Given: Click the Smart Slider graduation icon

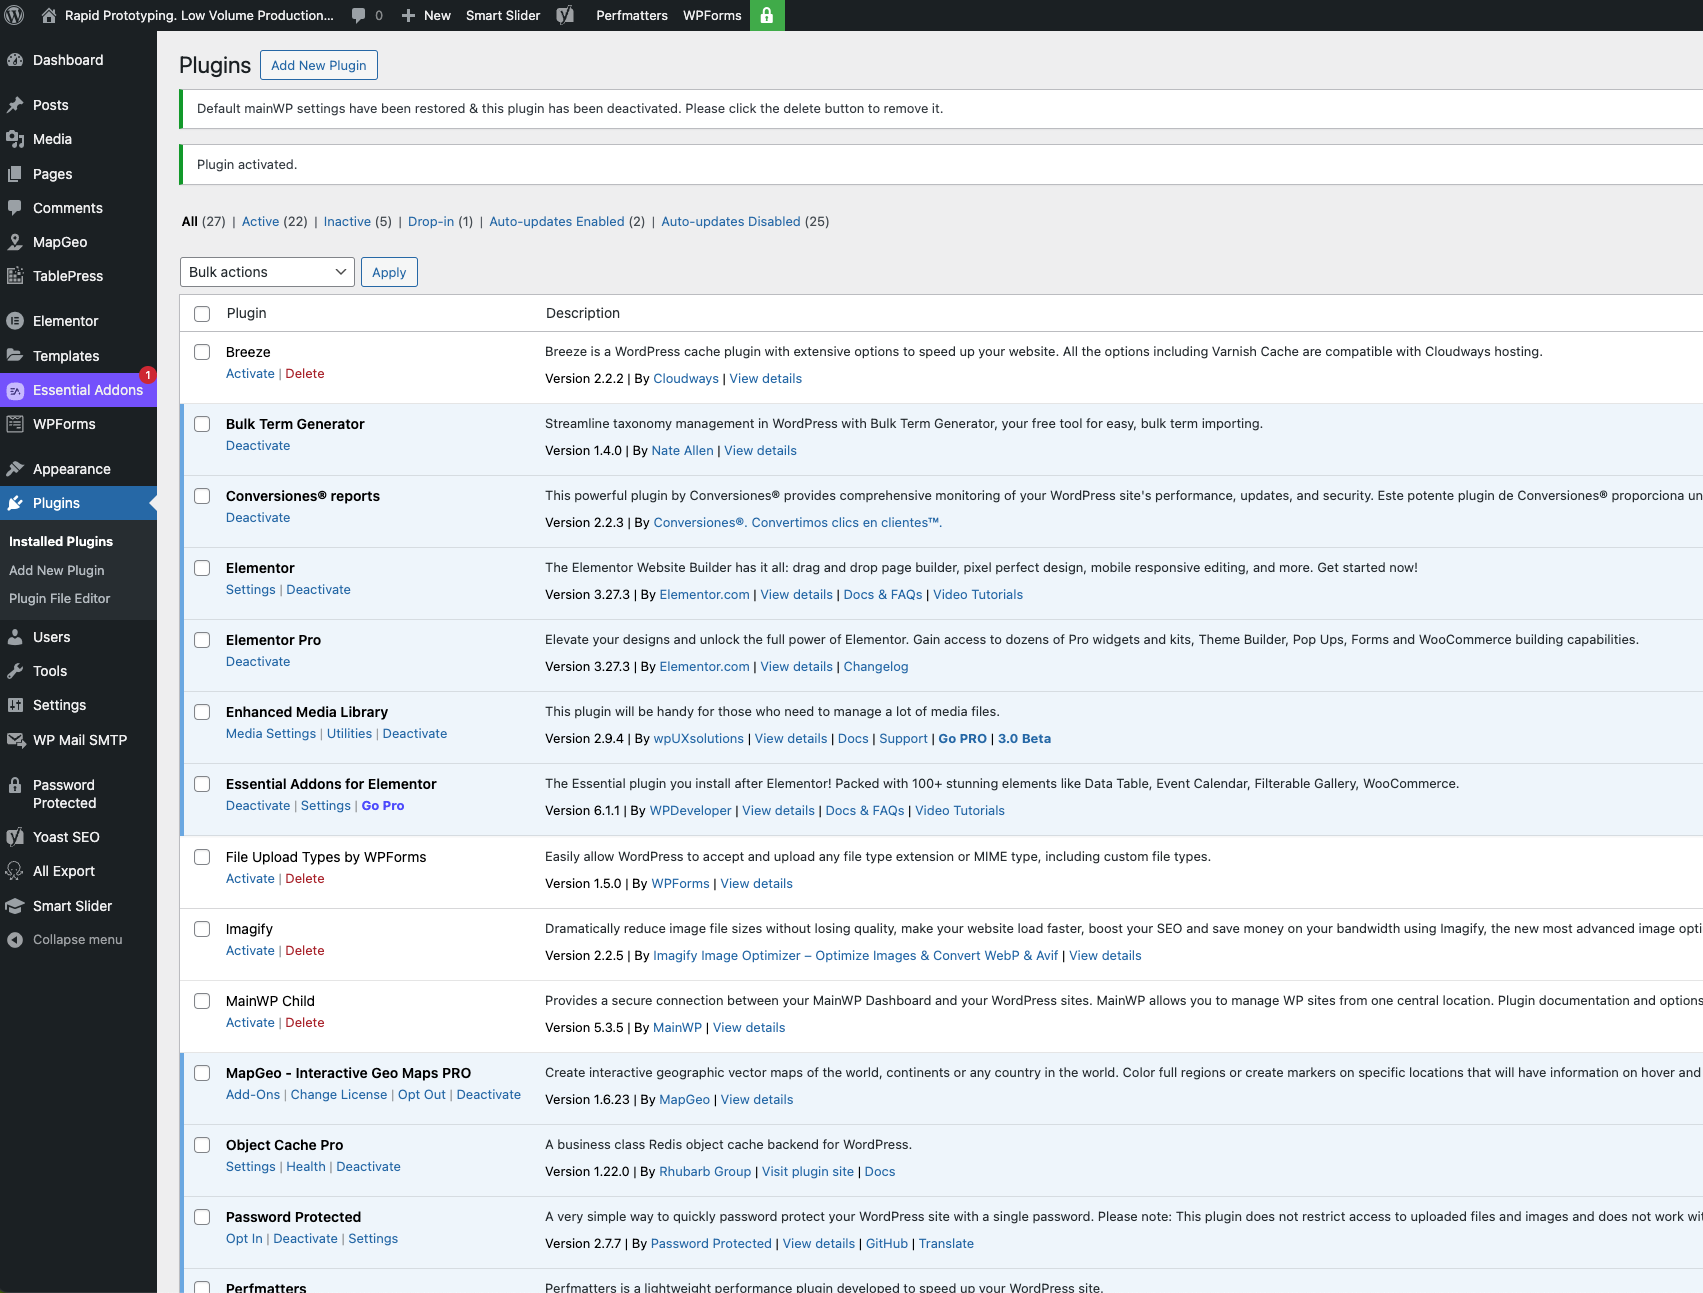Looking at the screenshot, I should pos(15,906).
